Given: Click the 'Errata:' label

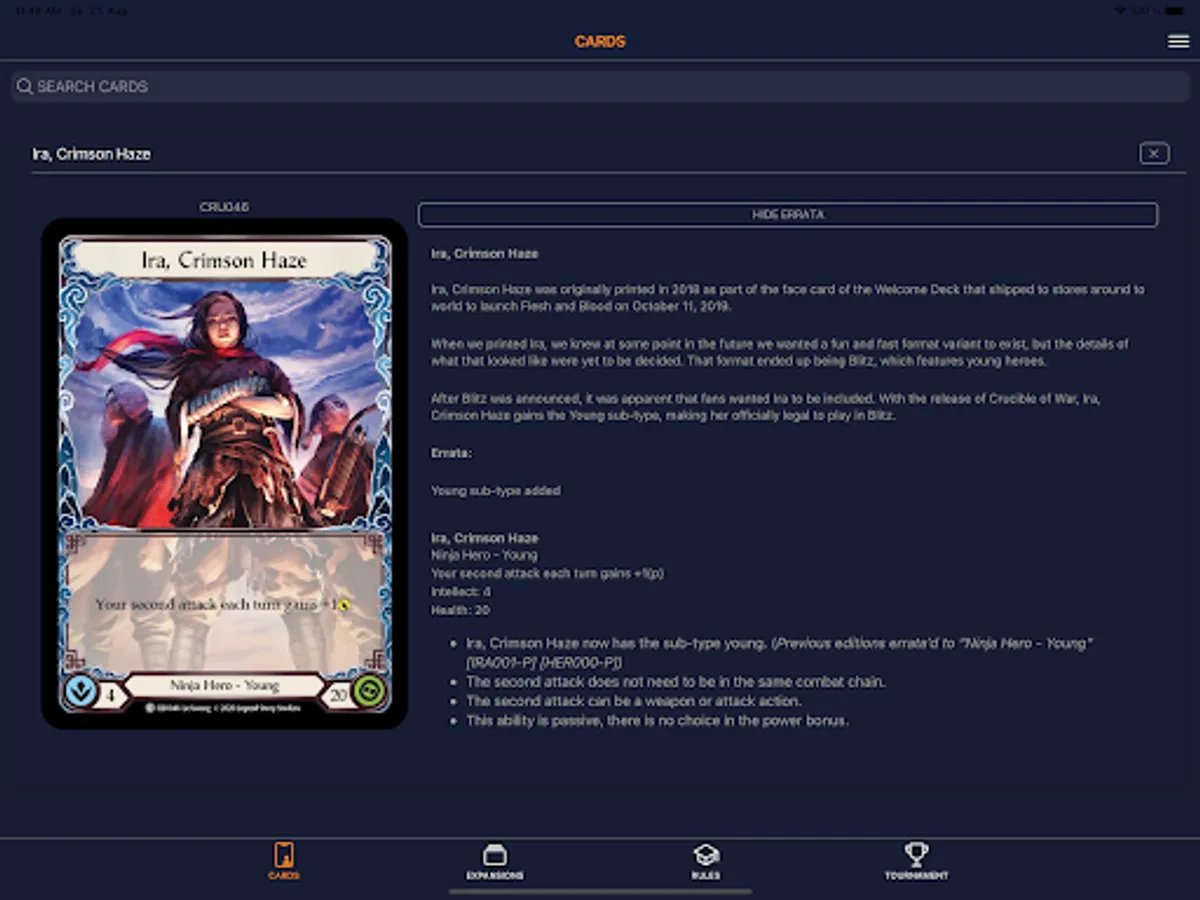Looking at the screenshot, I should pos(451,453).
